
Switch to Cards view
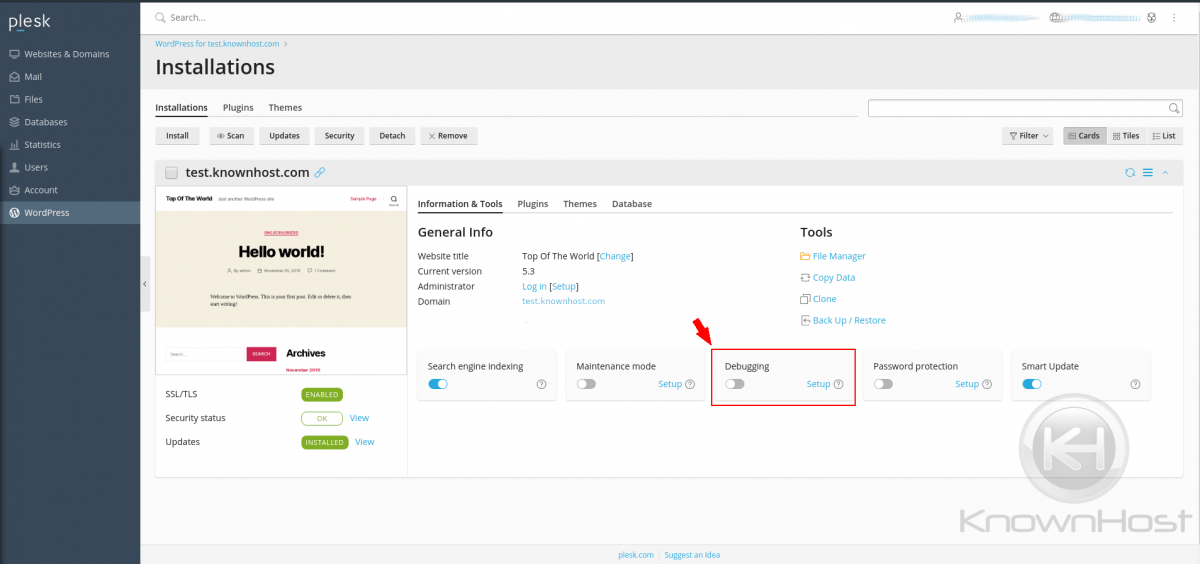coord(1084,135)
